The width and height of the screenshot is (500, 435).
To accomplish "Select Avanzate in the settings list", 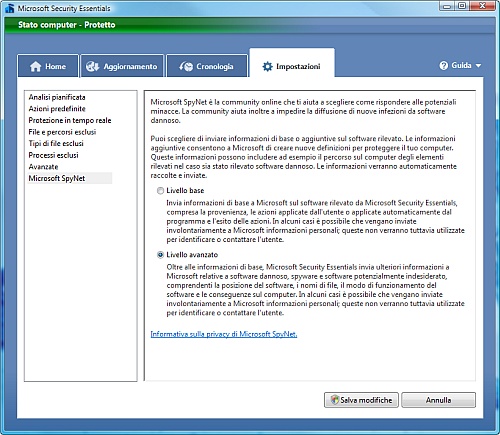I will (x=43, y=167).
